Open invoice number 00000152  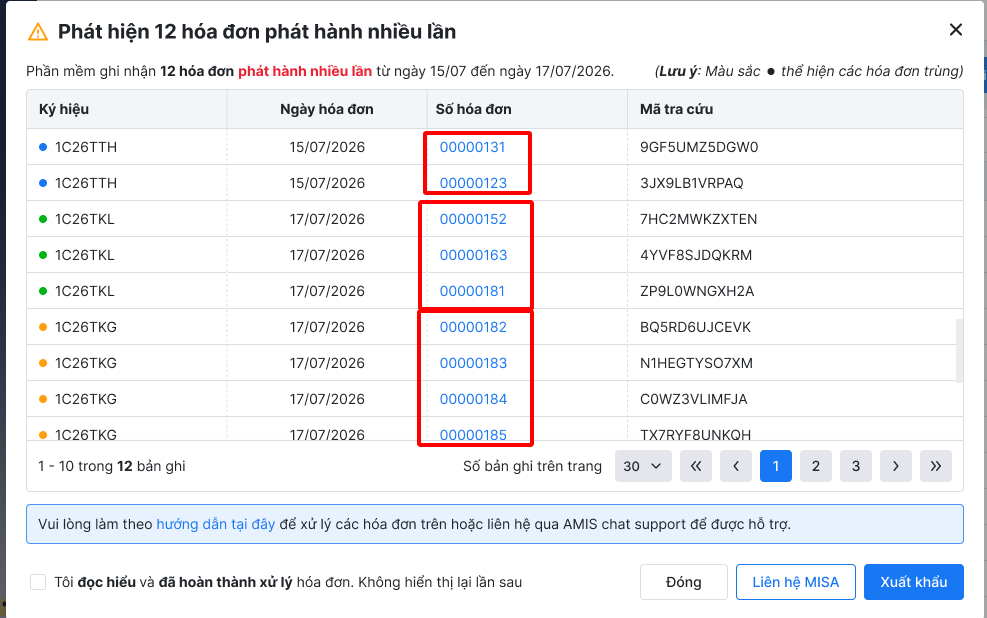click(x=473, y=219)
